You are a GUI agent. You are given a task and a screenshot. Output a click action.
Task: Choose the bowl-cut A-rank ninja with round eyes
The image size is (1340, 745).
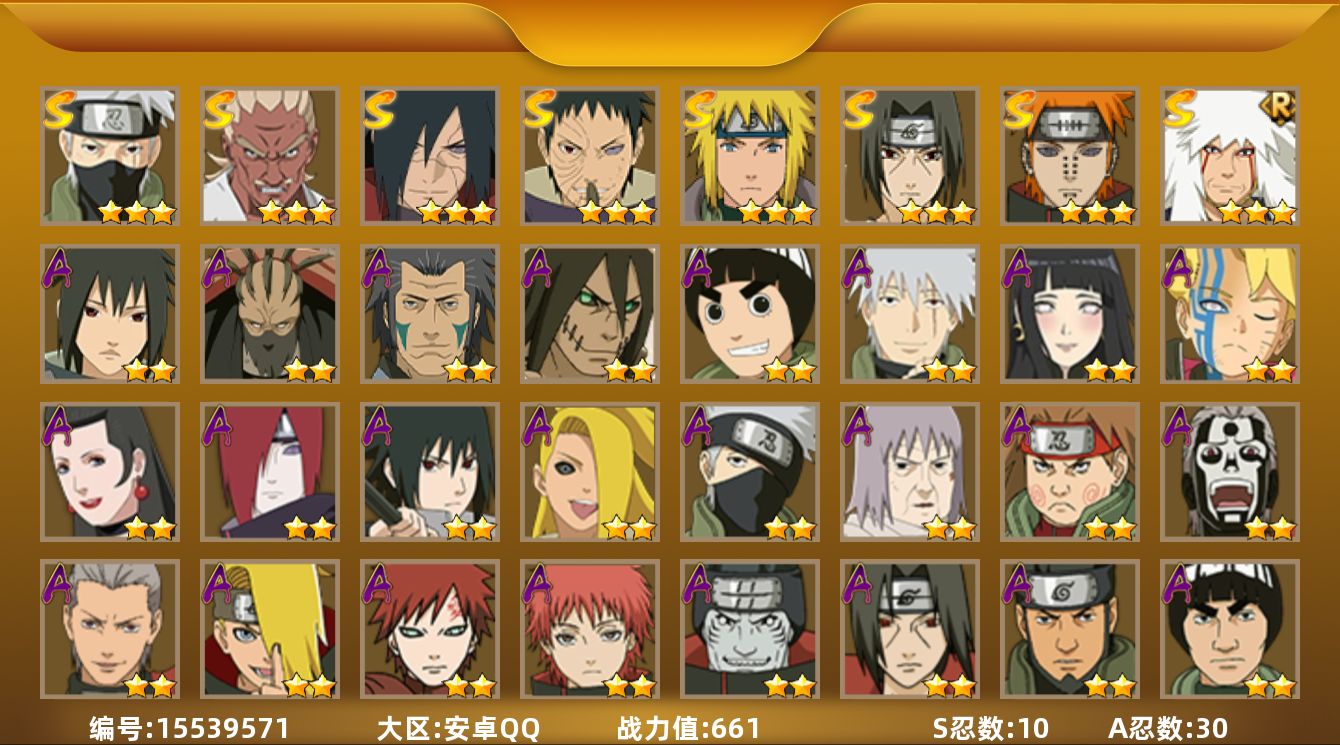coord(750,314)
